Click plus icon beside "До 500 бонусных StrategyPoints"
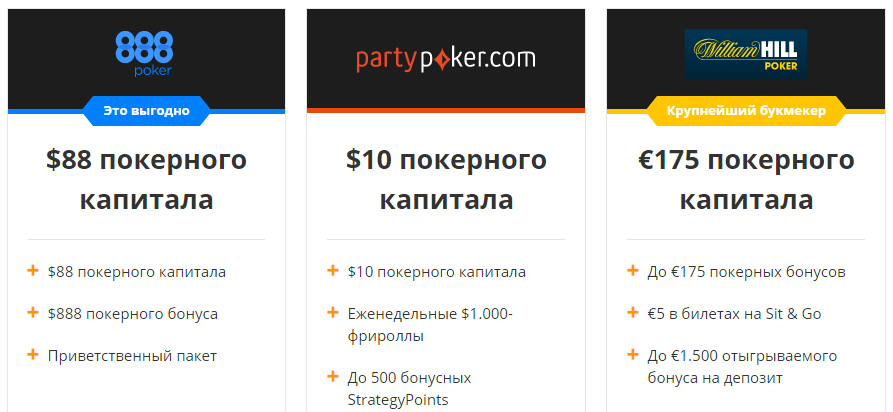Viewport: 893px width, 412px height. (x=333, y=376)
